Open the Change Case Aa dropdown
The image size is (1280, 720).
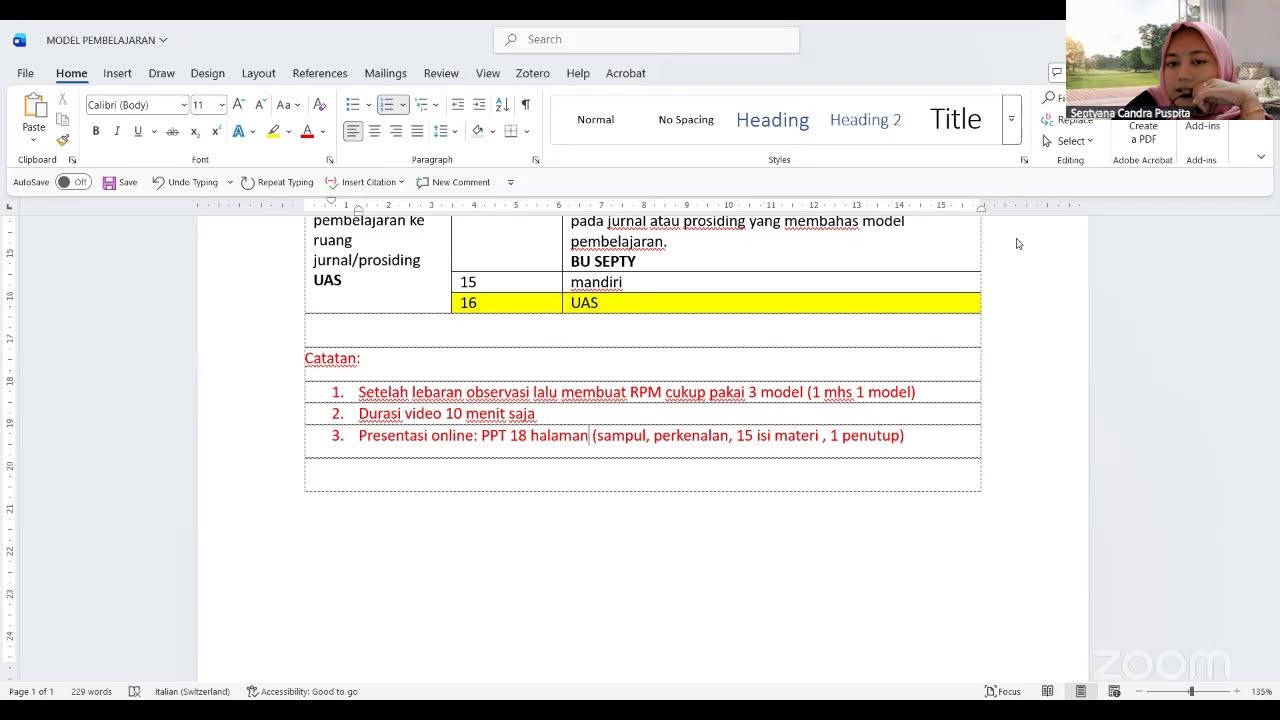pos(288,105)
